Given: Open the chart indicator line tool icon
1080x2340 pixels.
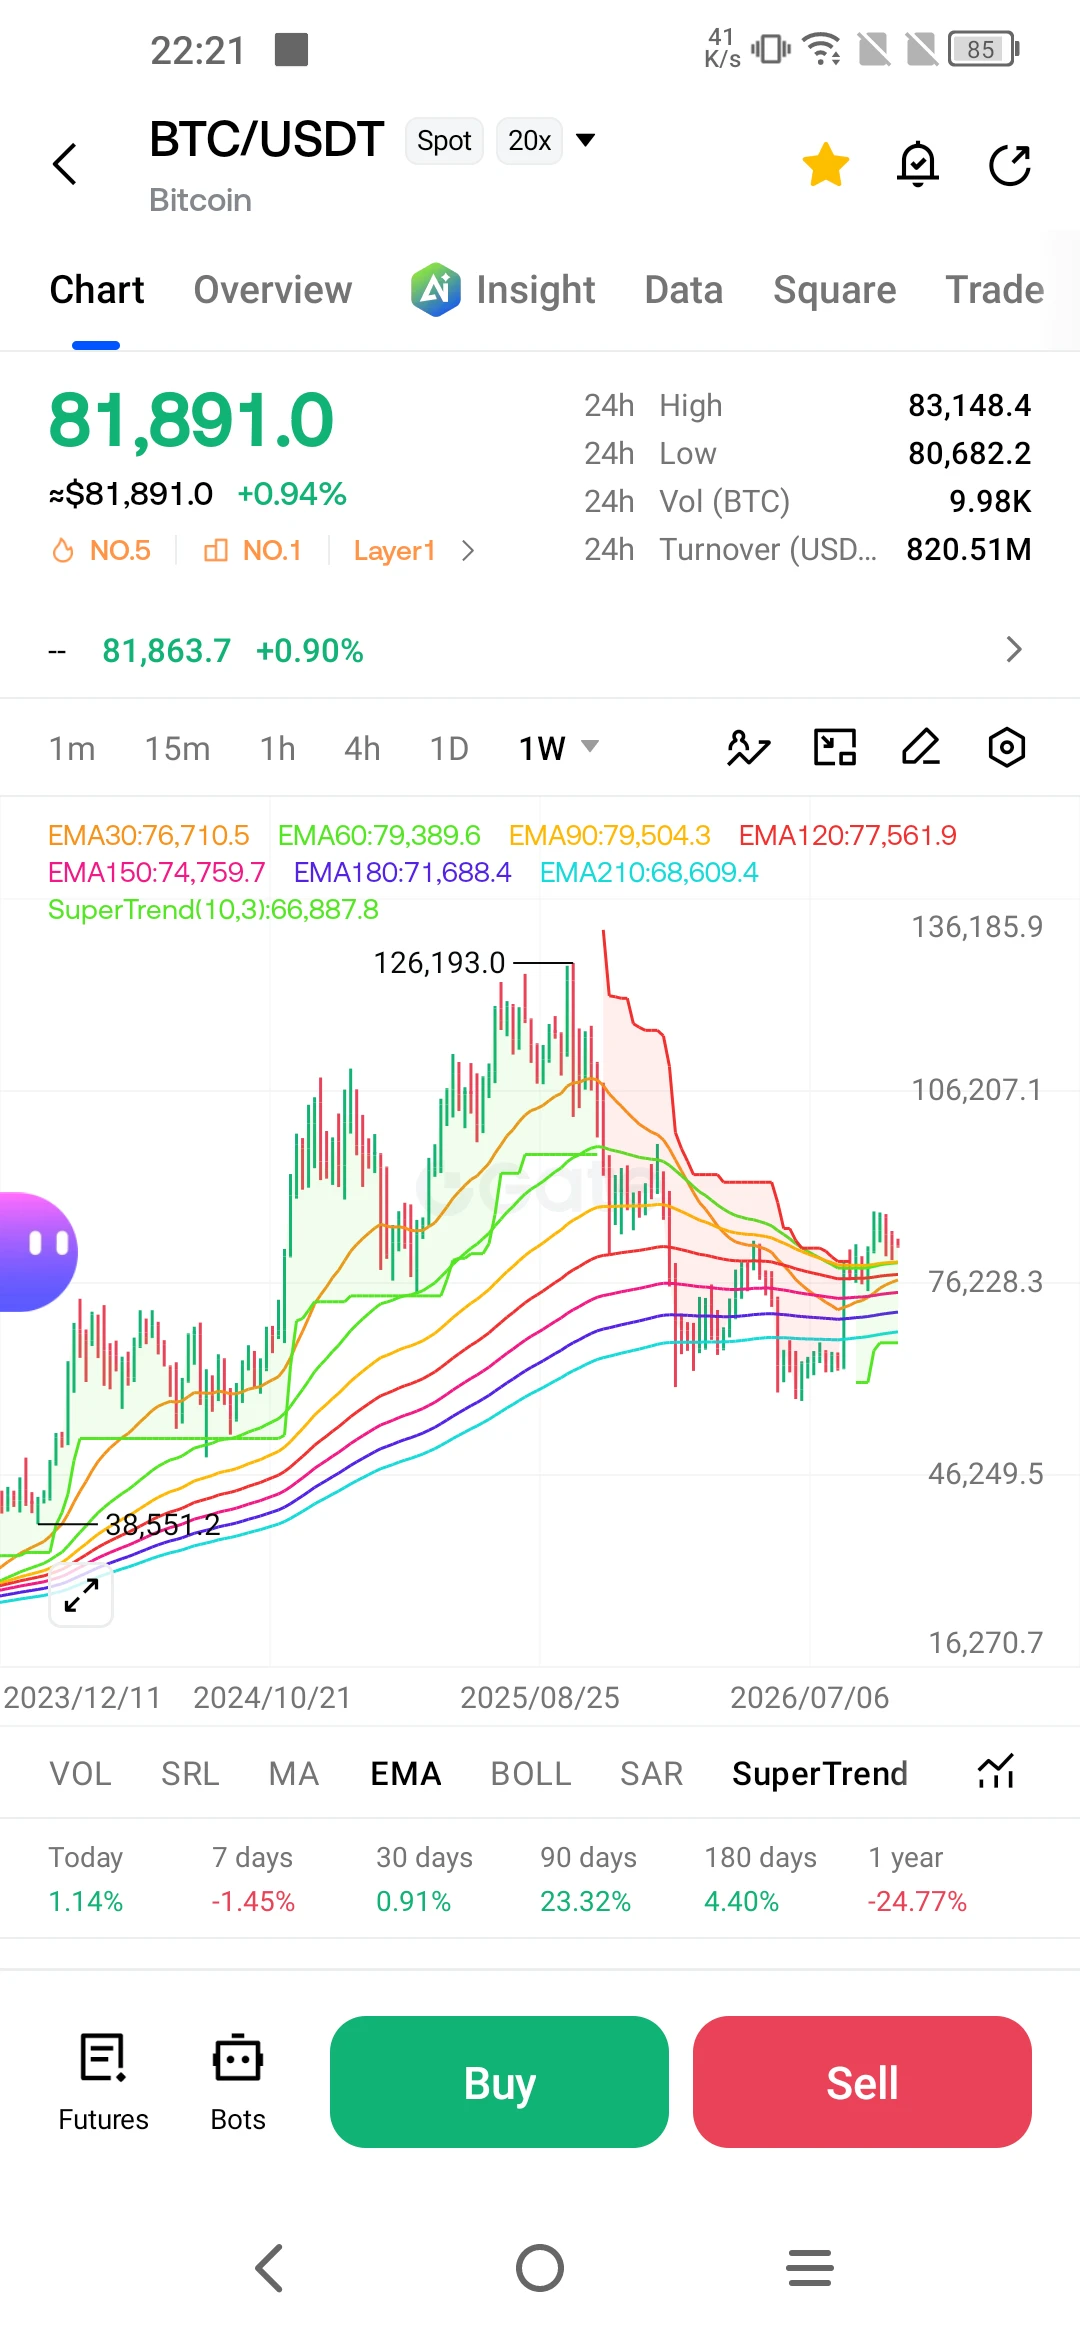Looking at the screenshot, I should (748, 748).
